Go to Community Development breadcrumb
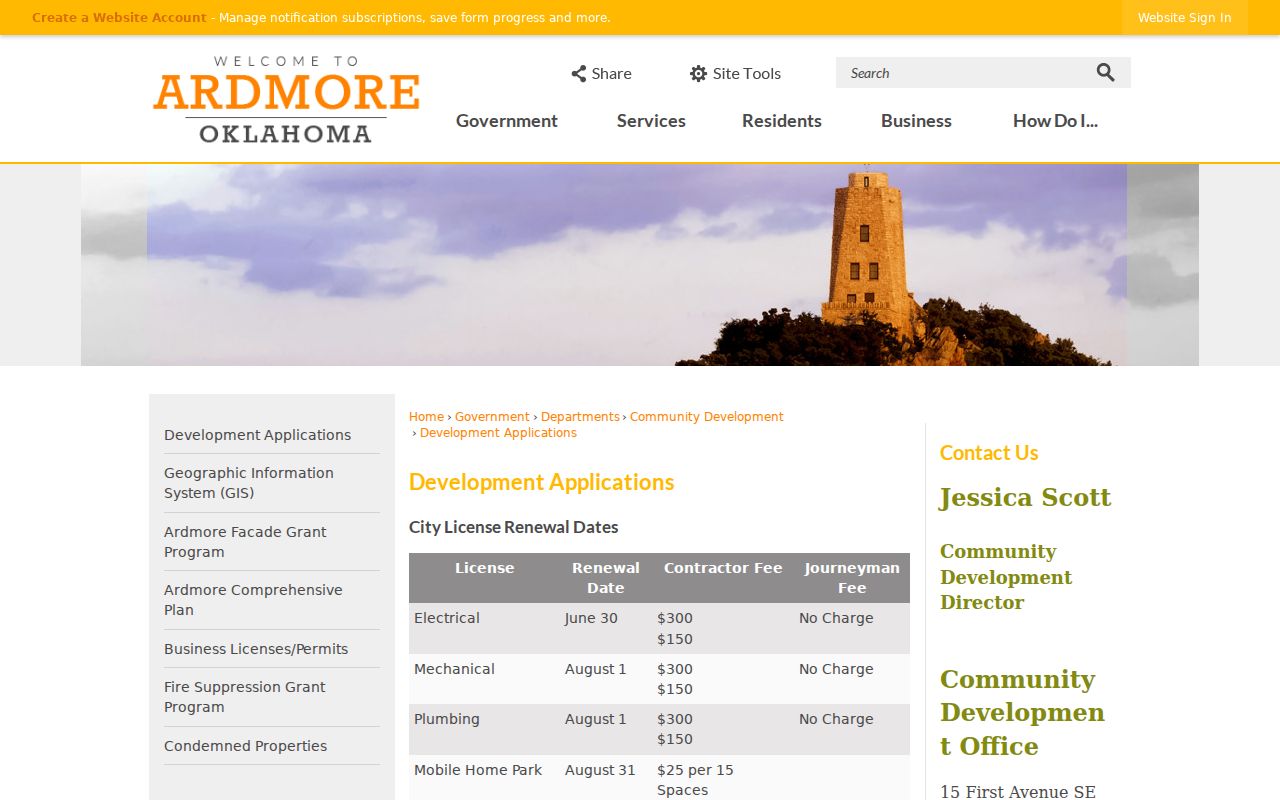 [707, 417]
